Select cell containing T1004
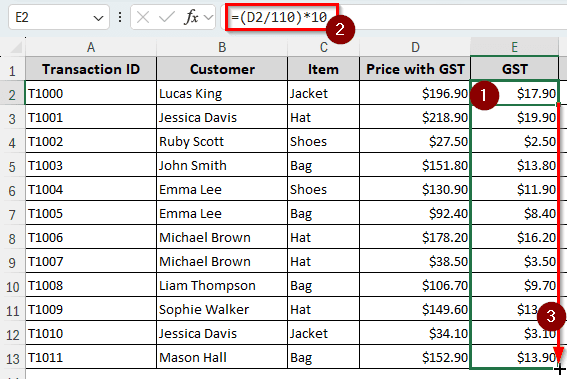 [91, 189]
